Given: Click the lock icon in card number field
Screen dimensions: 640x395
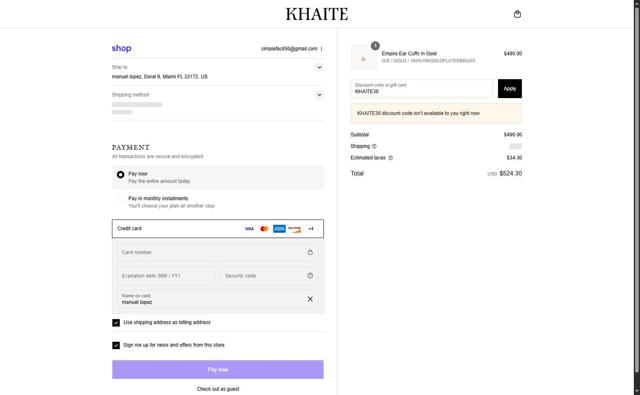Looking at the screenshot, I should [x=310, y=252].
